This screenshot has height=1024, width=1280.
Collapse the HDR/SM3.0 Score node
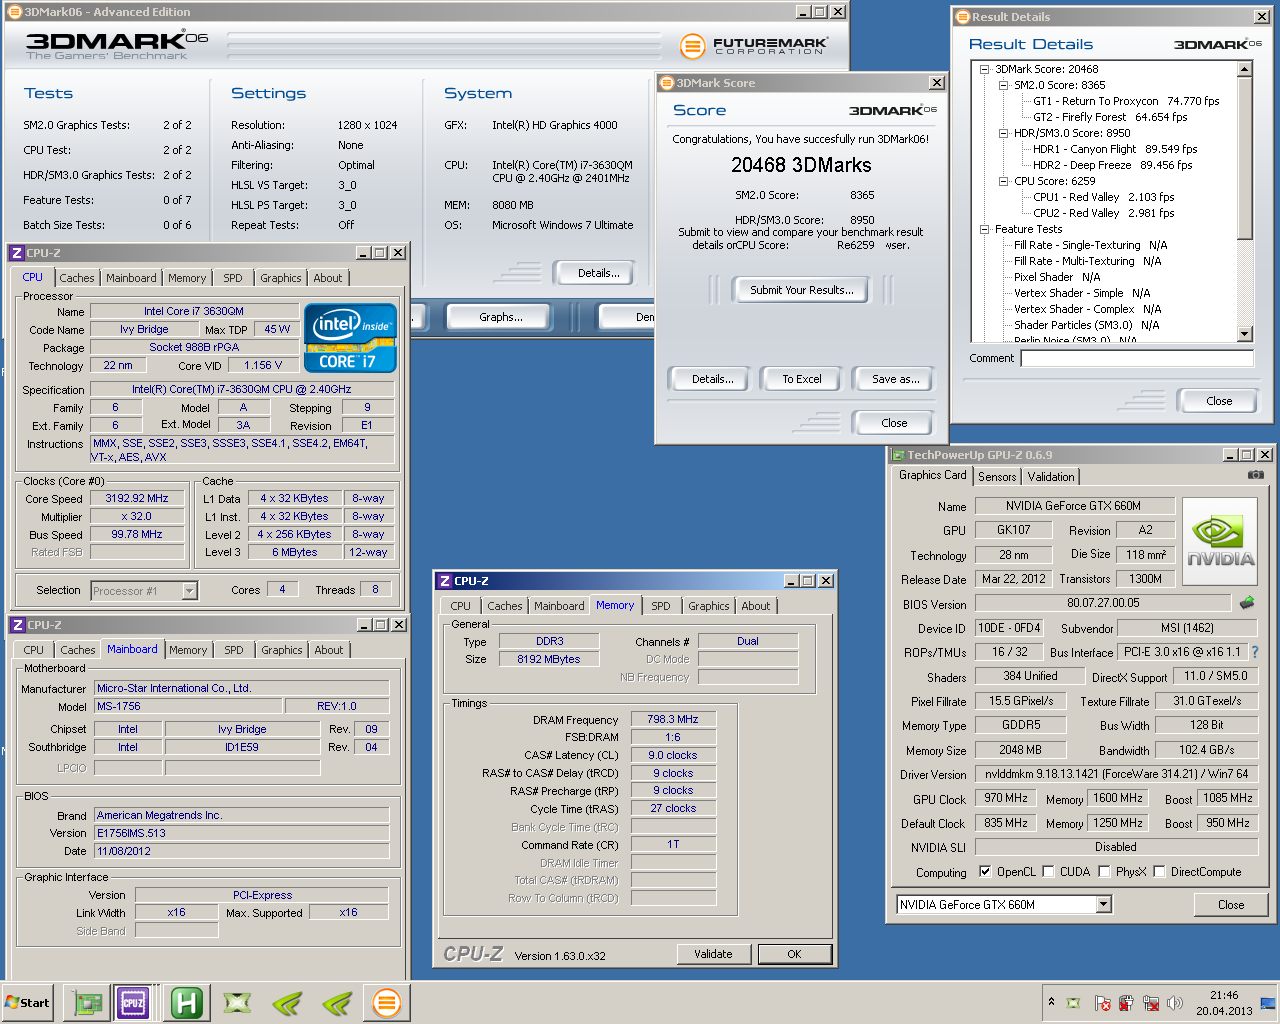(x=1003, y=133)
